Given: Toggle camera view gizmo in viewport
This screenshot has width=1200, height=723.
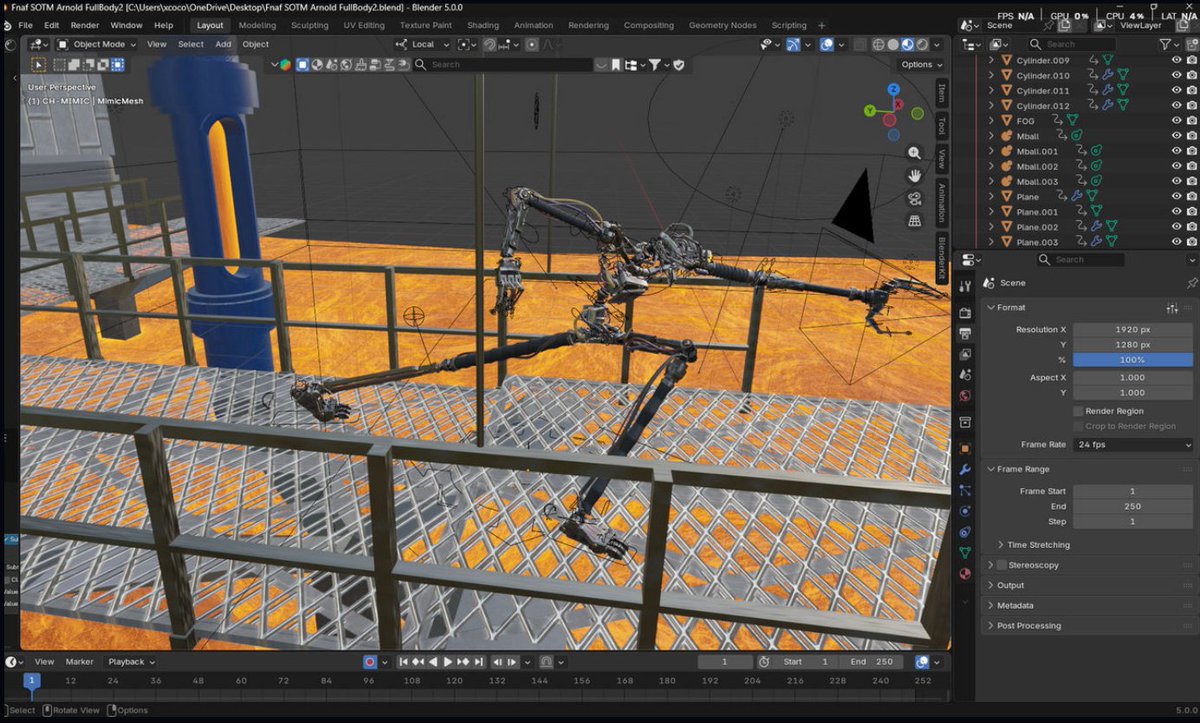Looking at the screenshot, I should [914, 198].
